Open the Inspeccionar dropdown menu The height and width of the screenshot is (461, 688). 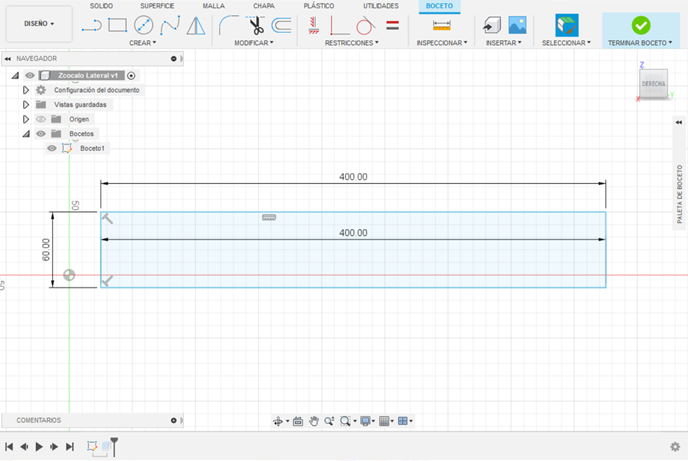pyautogui.click(x=442, y=43)
